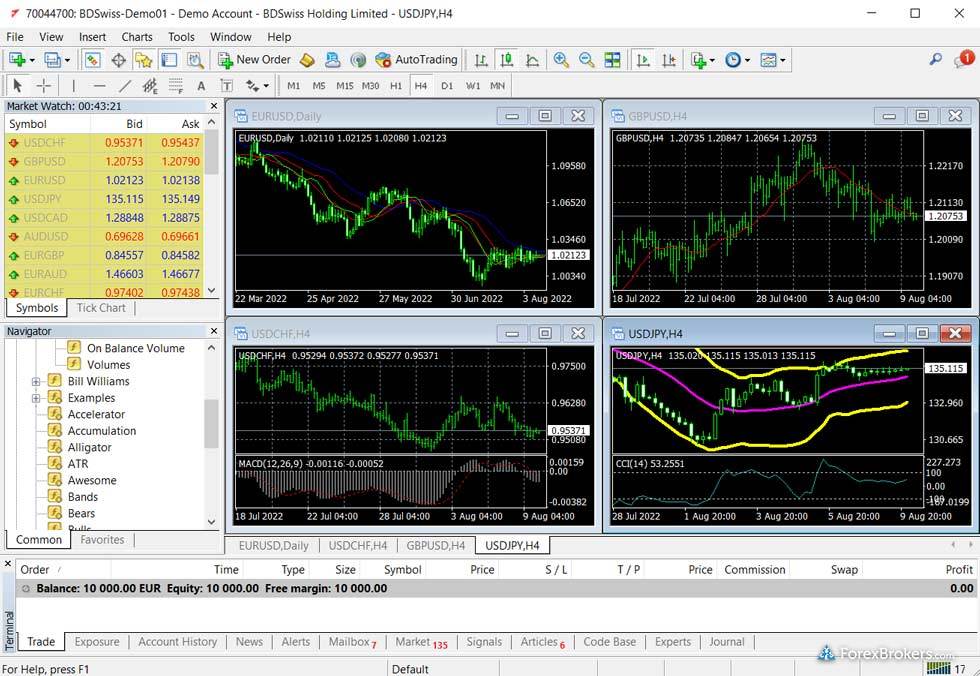Image resolution: width=980 pixels, height=676 pixels.
Task: Set timeframe to D1
Action: [446, 86]
